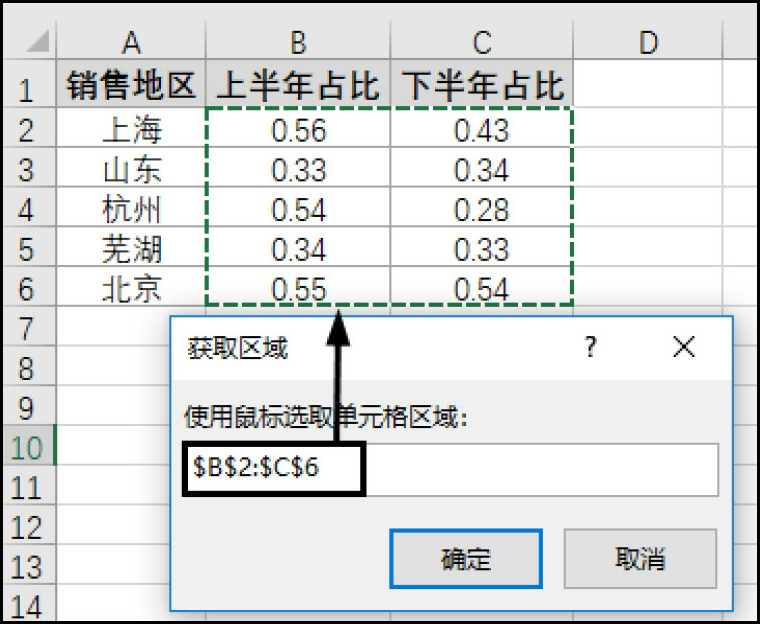Click cell 上海
This screenshot has height=624, width=760.
coord(131,127)
